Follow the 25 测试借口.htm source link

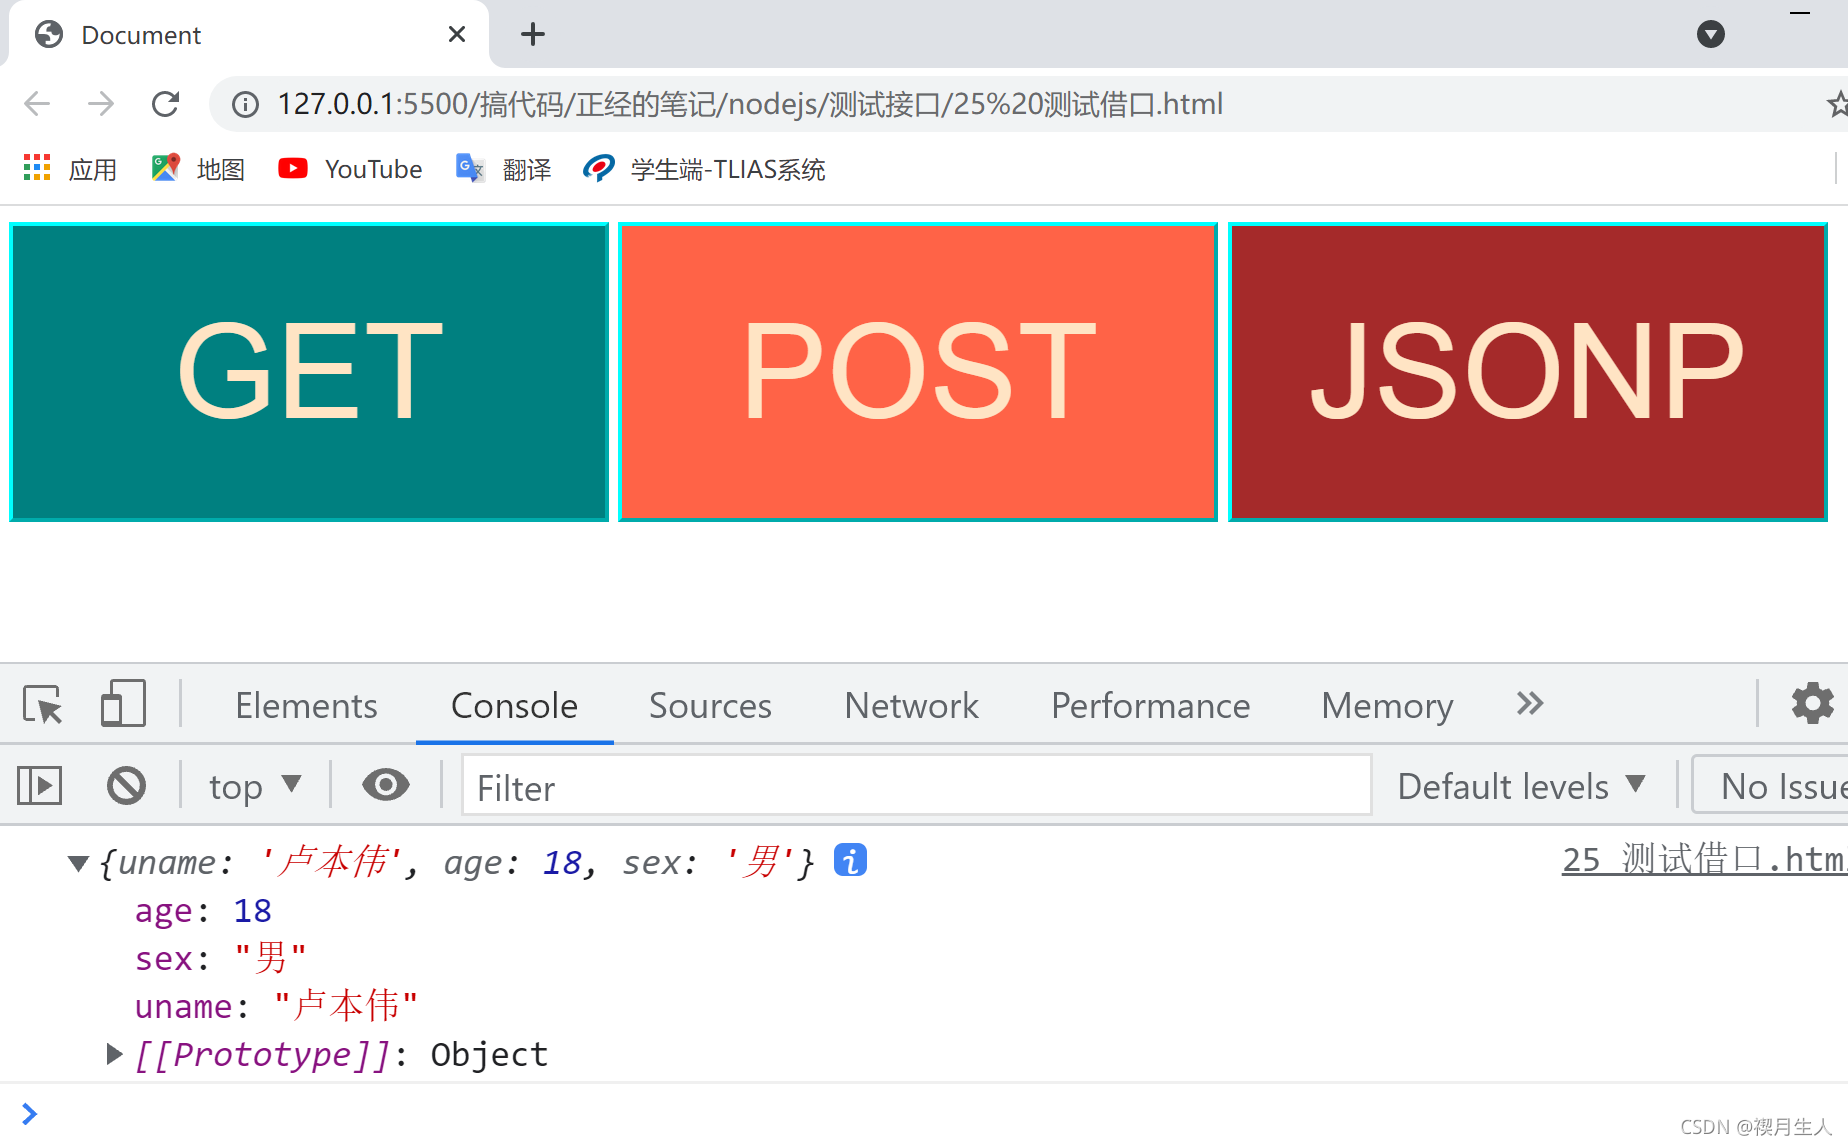[x=1700, y=860]
